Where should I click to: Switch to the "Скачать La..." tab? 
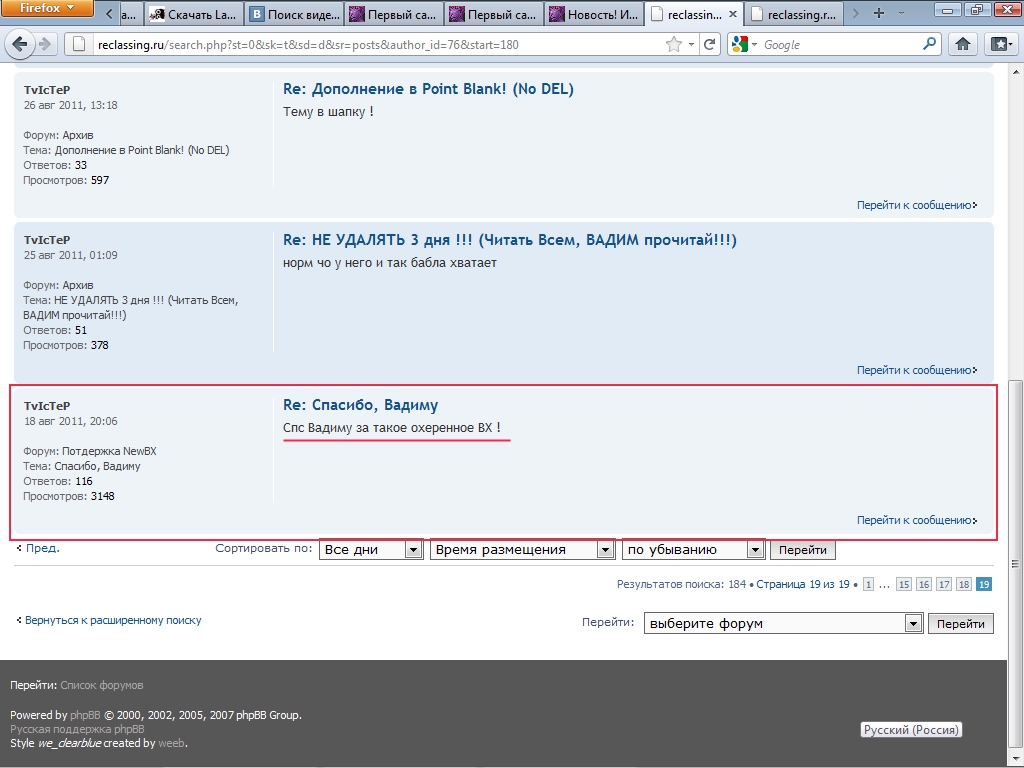[x=194, y=15]
